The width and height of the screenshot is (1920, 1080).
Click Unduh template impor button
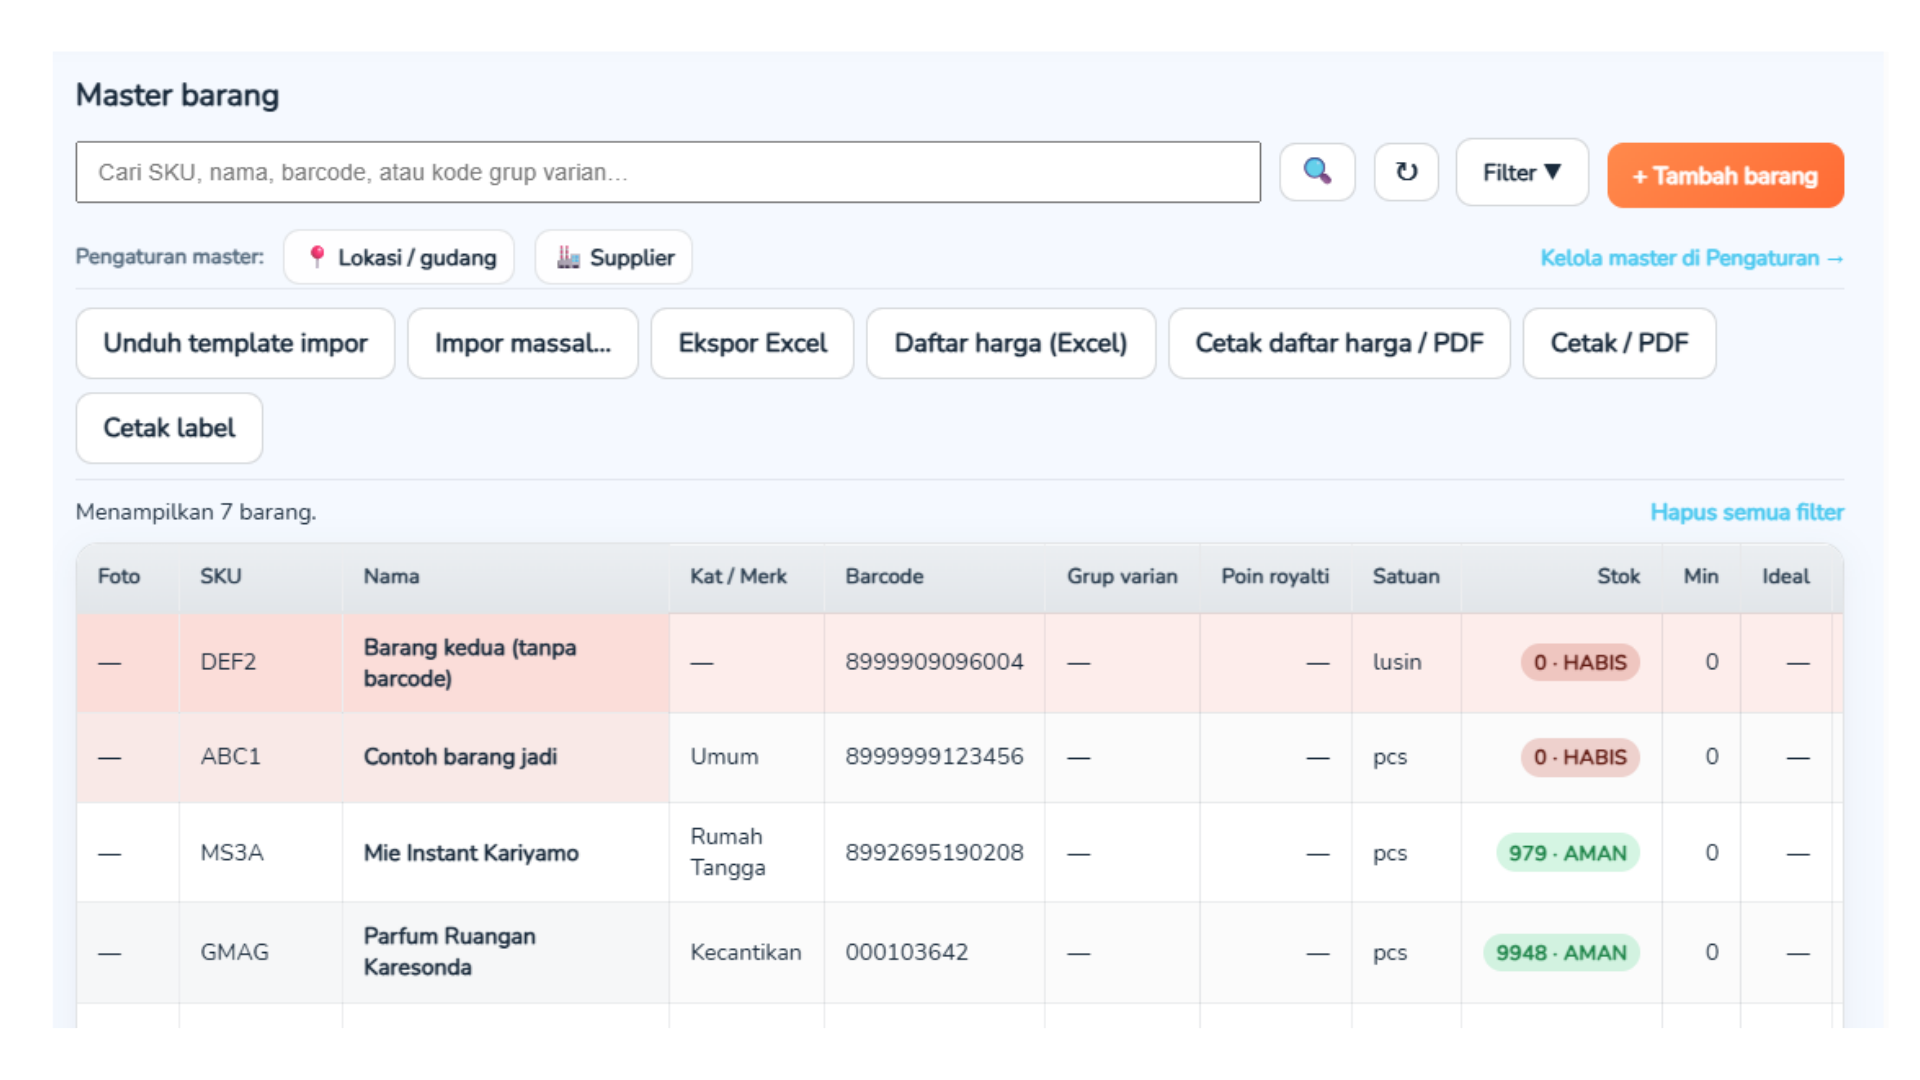(x=235, y=343)
